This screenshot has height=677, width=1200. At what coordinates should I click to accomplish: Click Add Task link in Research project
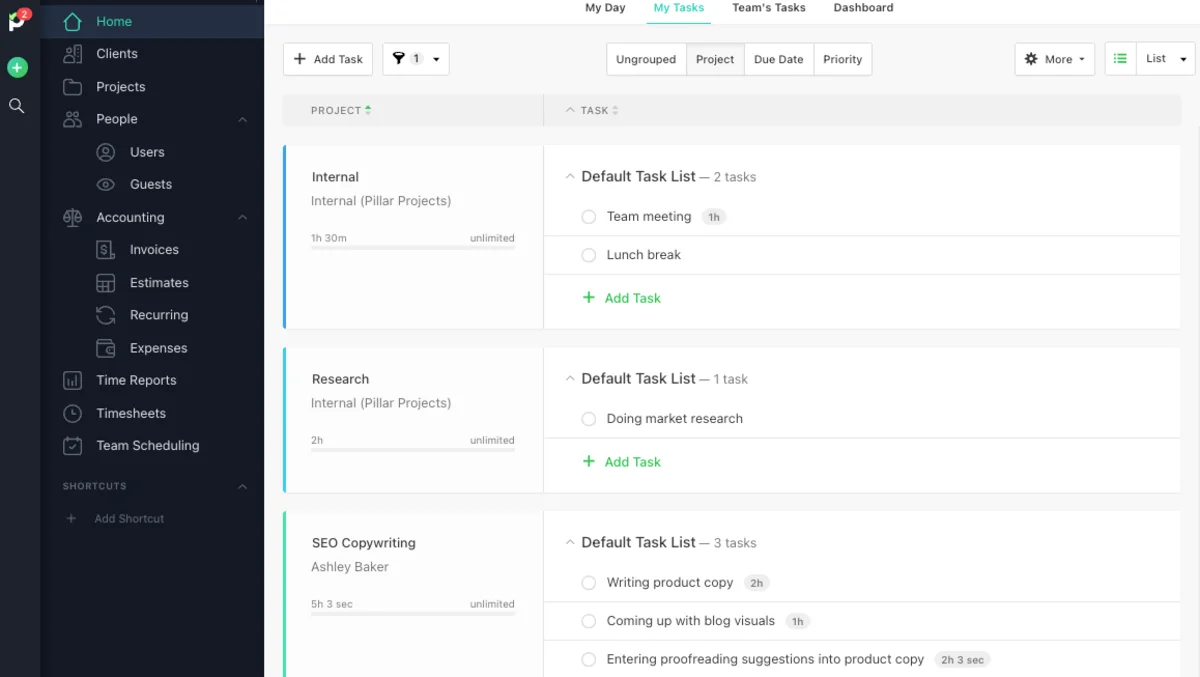click(632, 462)
